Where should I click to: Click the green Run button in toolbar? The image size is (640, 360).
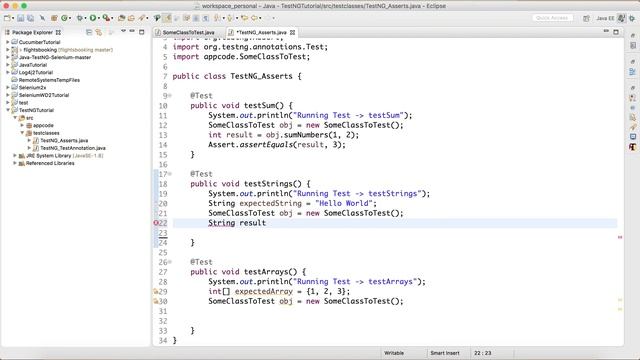[x=93, y=18]
